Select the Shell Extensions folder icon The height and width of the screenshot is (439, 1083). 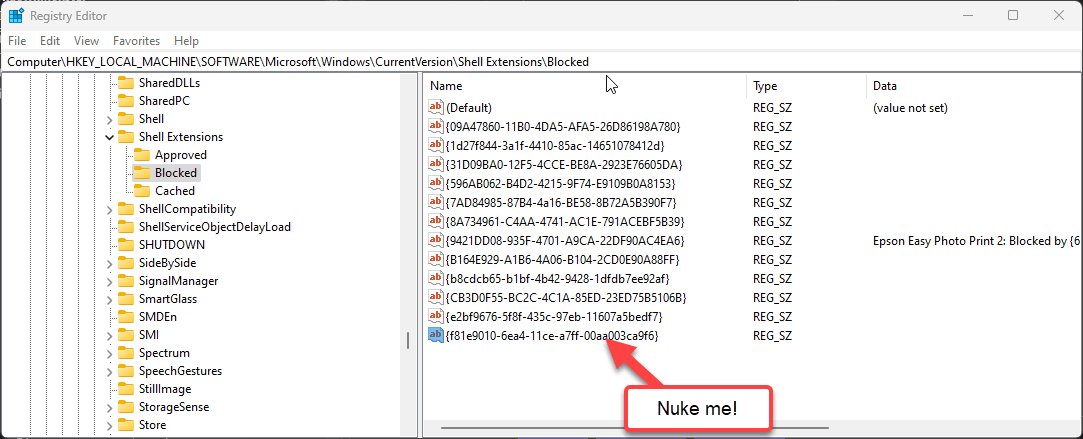click(x=126, y=137)
